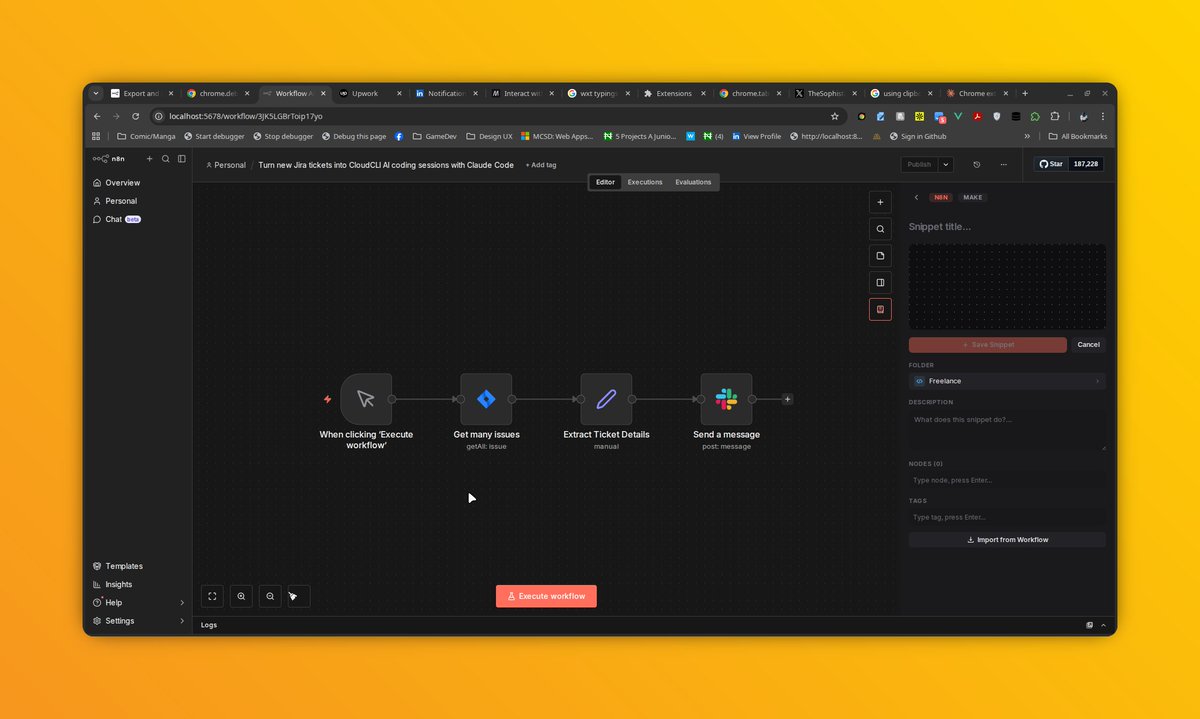Go back with snippet panel chevron
Viewport: 1200px width, 719px height.
click(916, 198)
